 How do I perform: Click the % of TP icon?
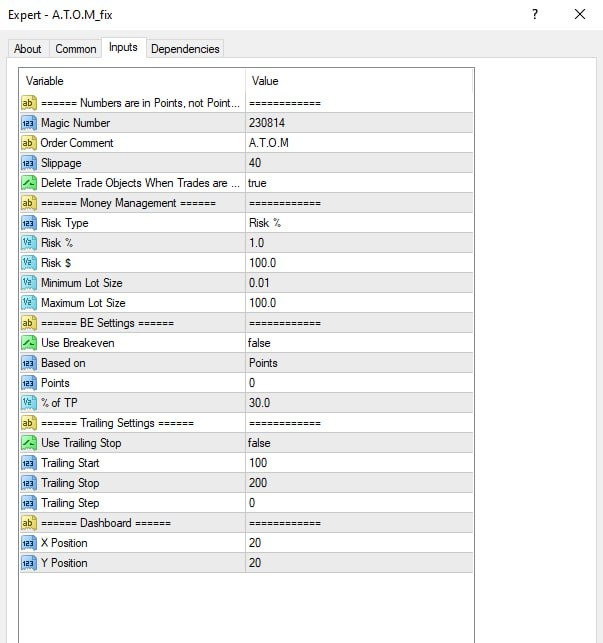click(29, 403)
